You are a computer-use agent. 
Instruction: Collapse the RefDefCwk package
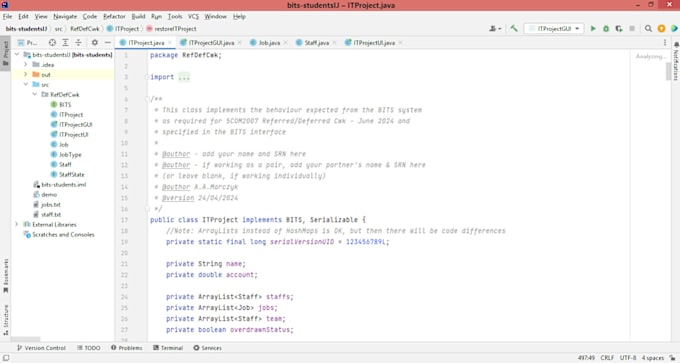[x=34, y=95]
